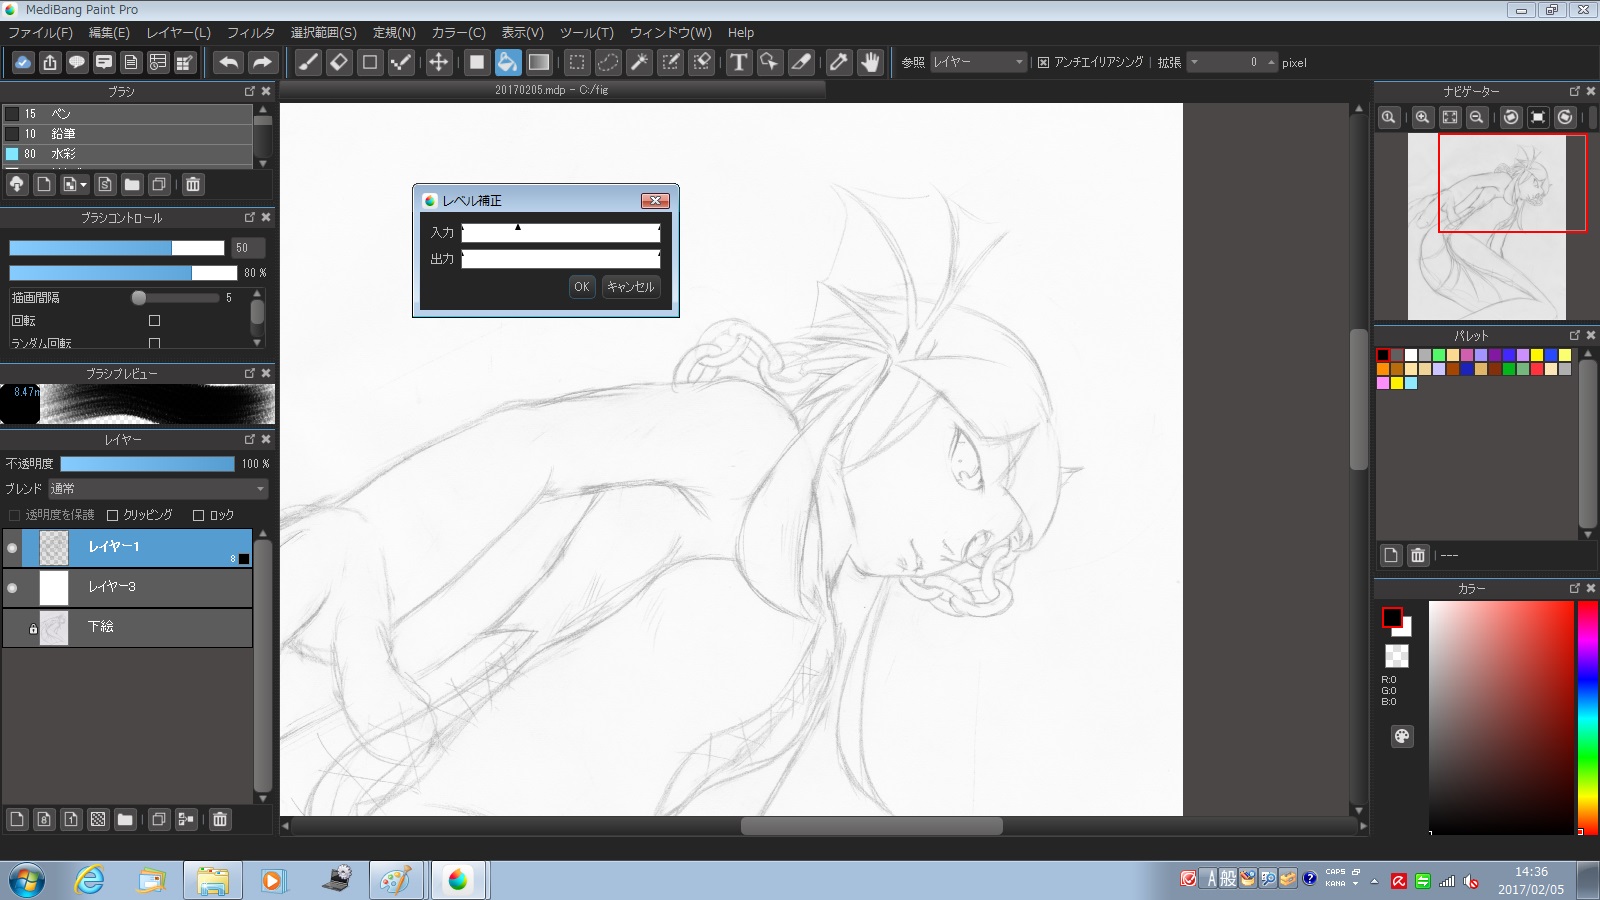Image resolution: width=1600 pixels, height=900 pixels.
Task: Hide レイヤー3 using its visibility dot
Action: coord(12,587)
